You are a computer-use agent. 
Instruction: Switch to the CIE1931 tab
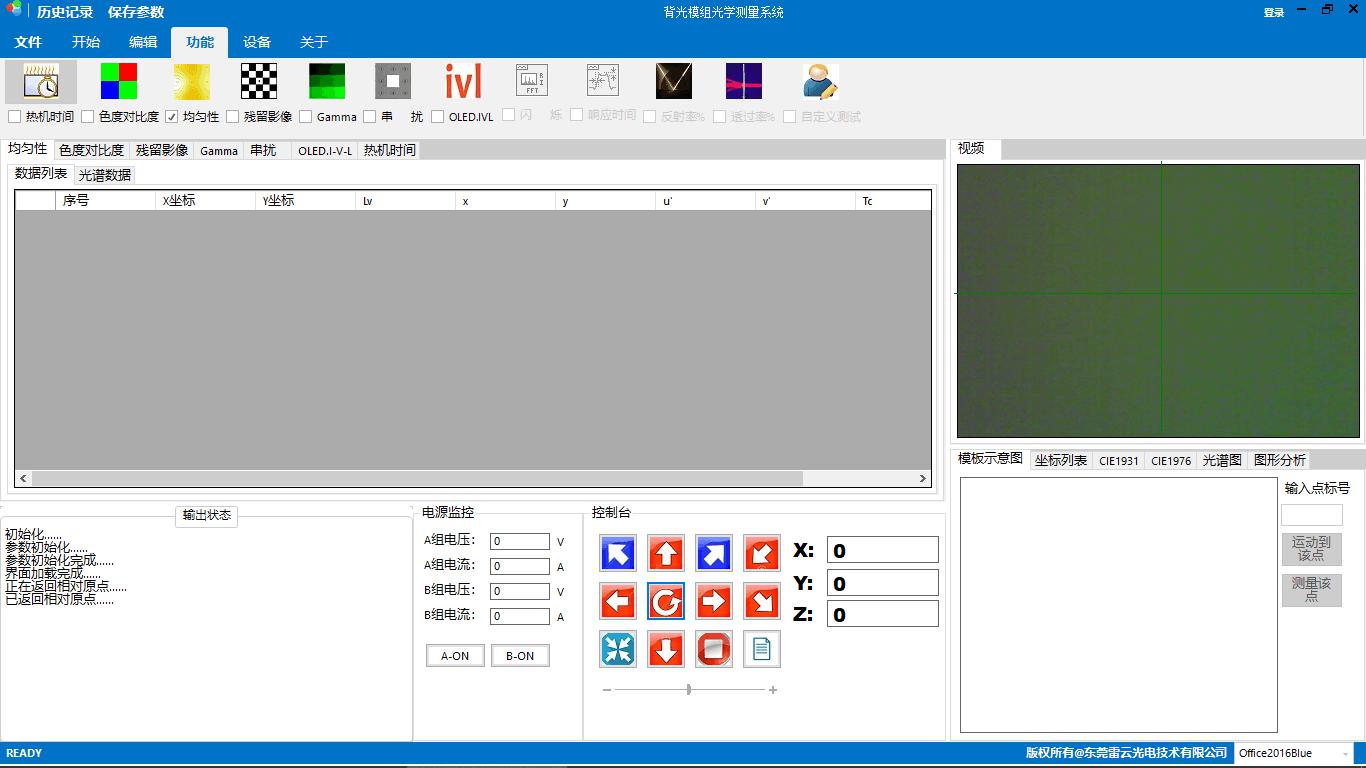[x=1118, y=461]
